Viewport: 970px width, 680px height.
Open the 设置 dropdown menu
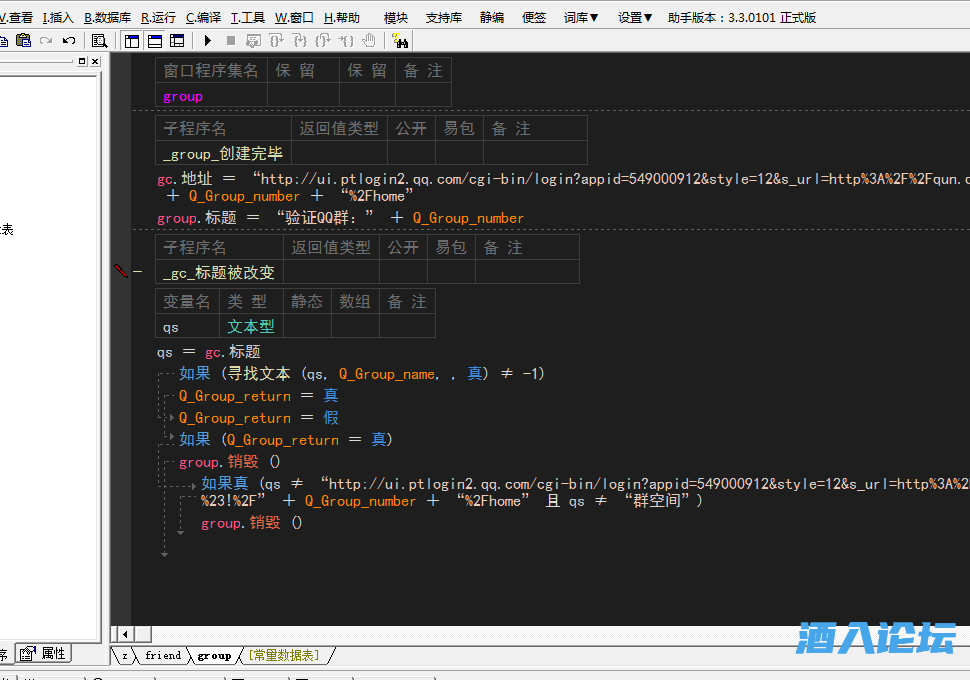pos(635,17)
